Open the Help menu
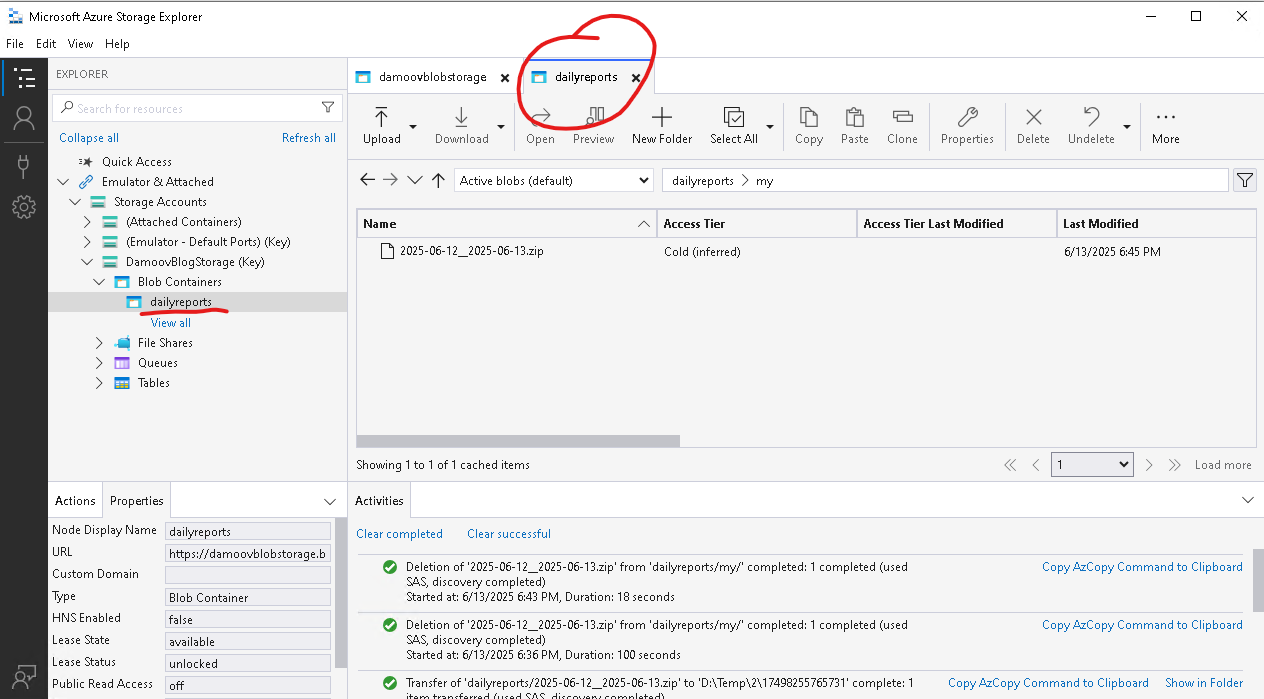Viewport: 1264px width, 699px height. (x=117, y=44)
